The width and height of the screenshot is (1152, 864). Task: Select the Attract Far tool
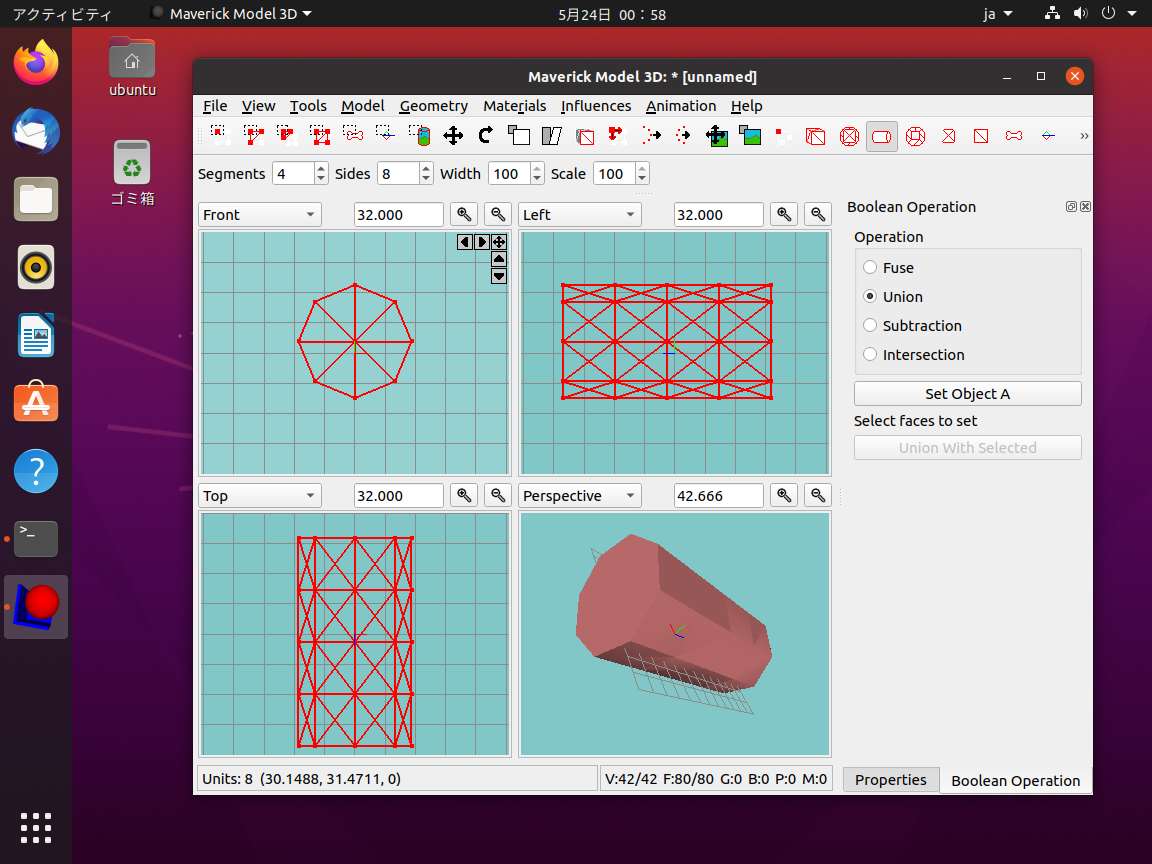[x=651, y=135]
